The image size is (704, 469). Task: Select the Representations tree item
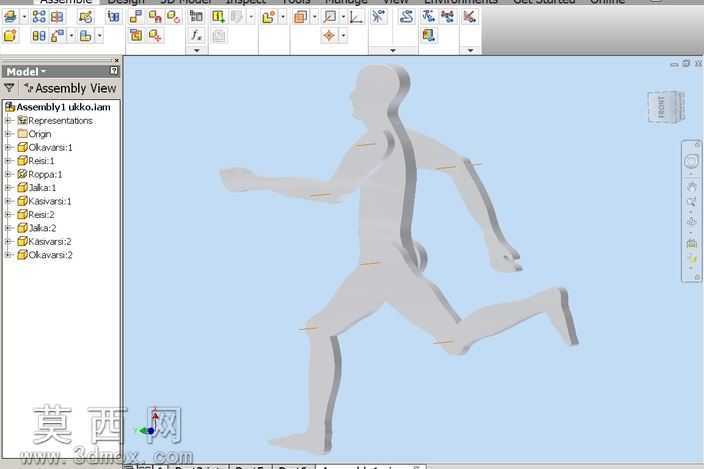55,120
